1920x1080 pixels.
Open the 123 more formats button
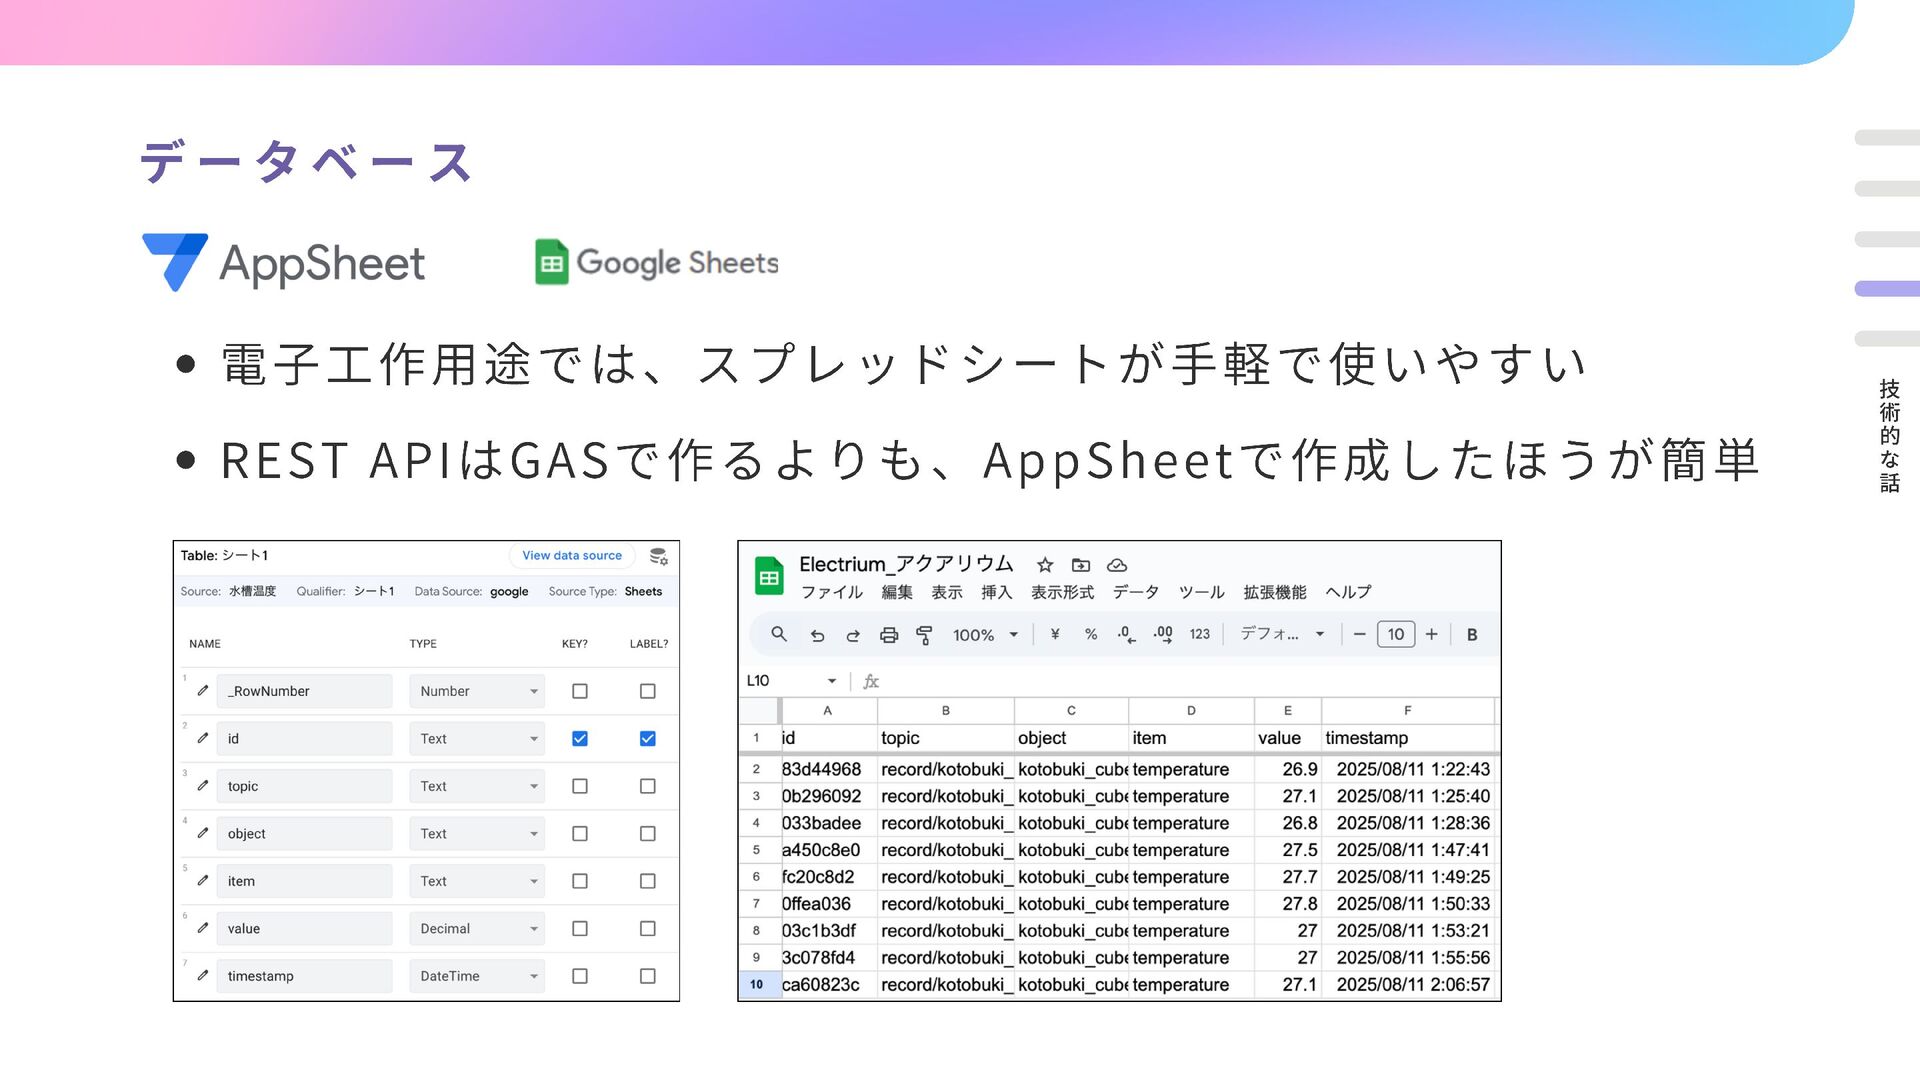click(1200, 634)
